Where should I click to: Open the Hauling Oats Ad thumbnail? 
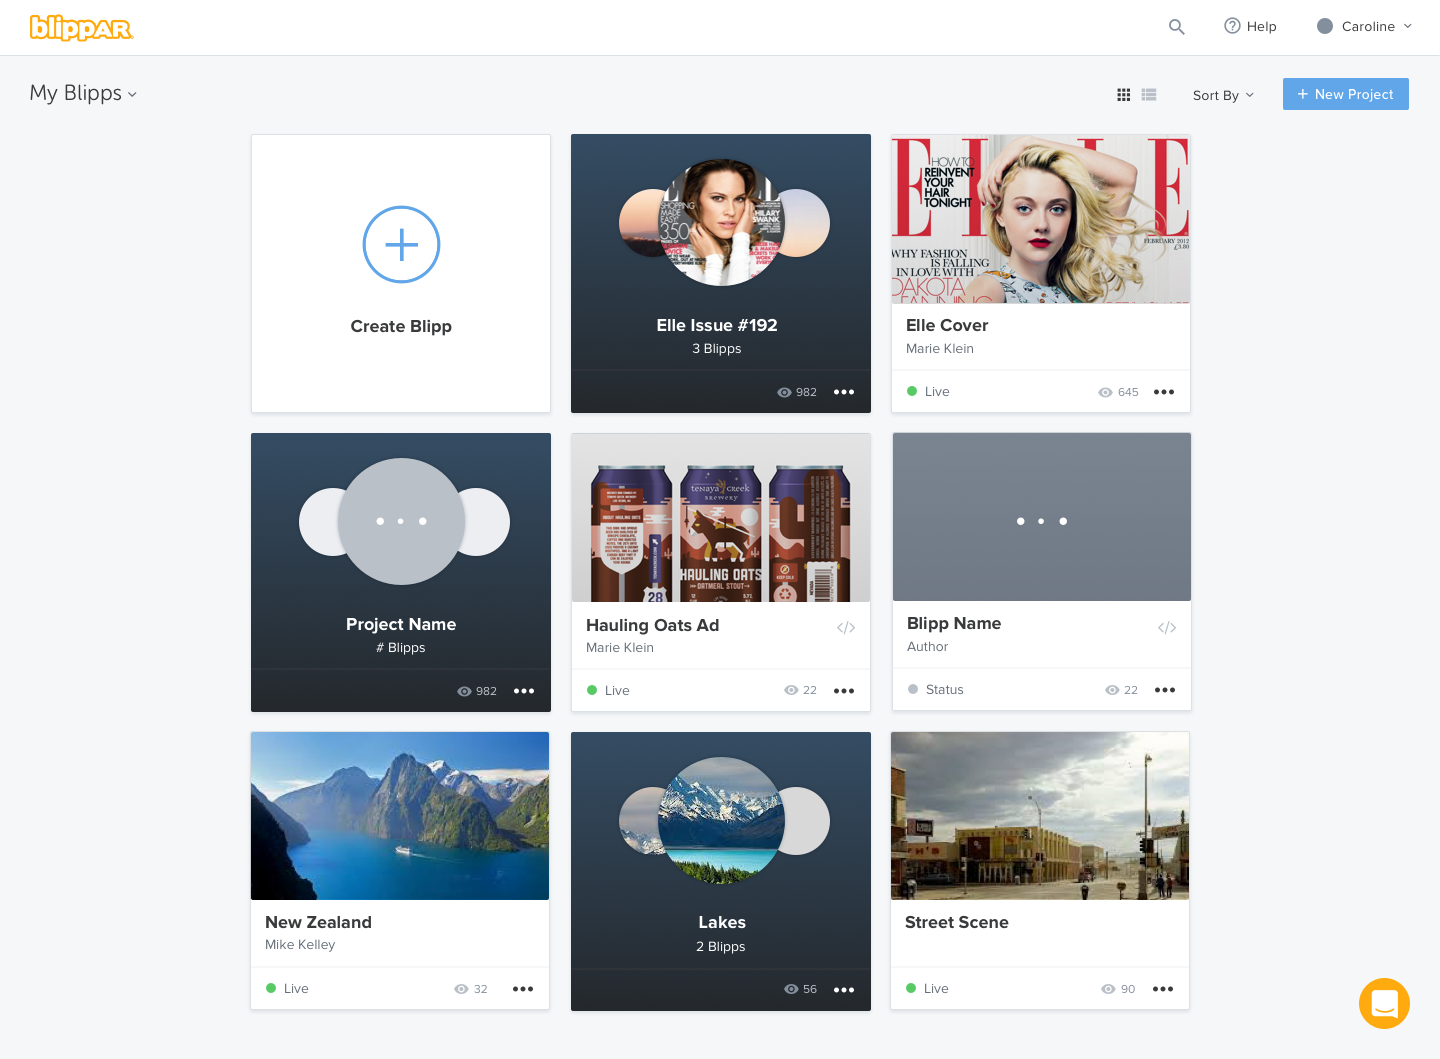(721, 518)
